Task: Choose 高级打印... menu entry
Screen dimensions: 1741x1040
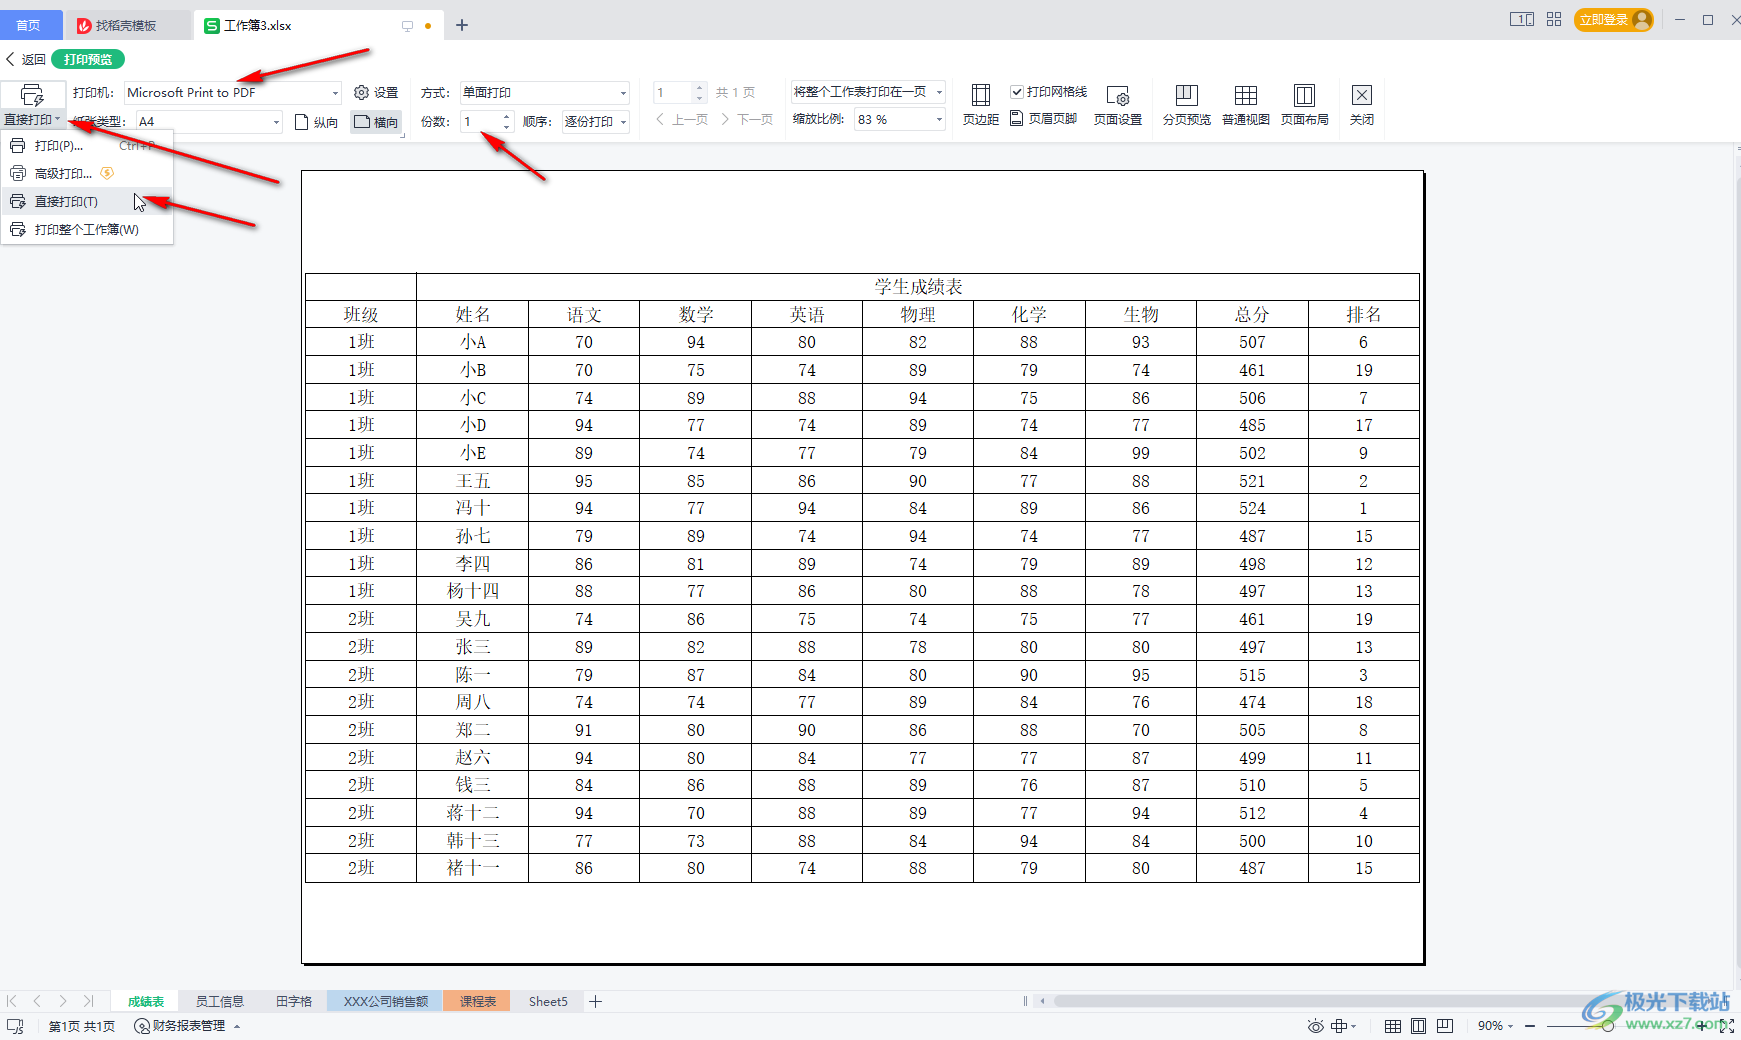Action: 87,174
